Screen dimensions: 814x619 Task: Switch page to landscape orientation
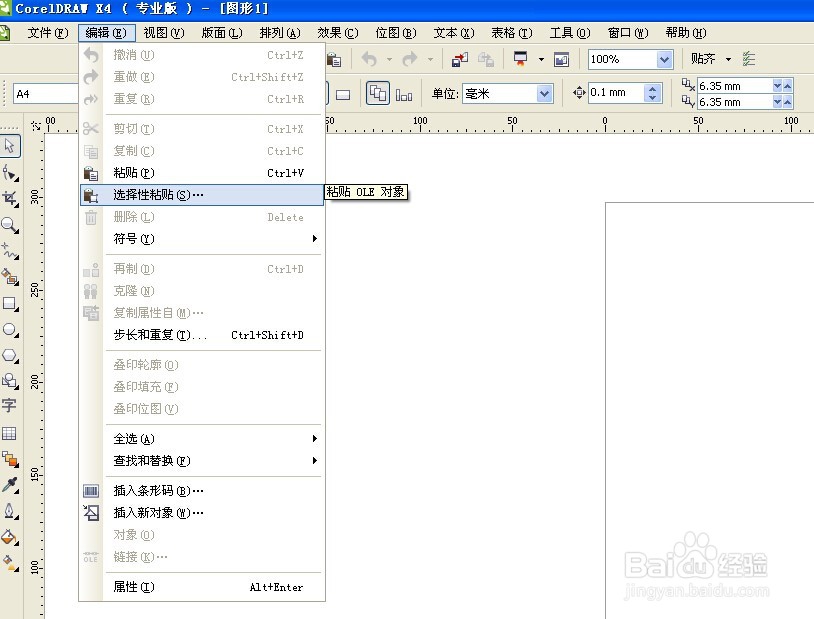343,95
